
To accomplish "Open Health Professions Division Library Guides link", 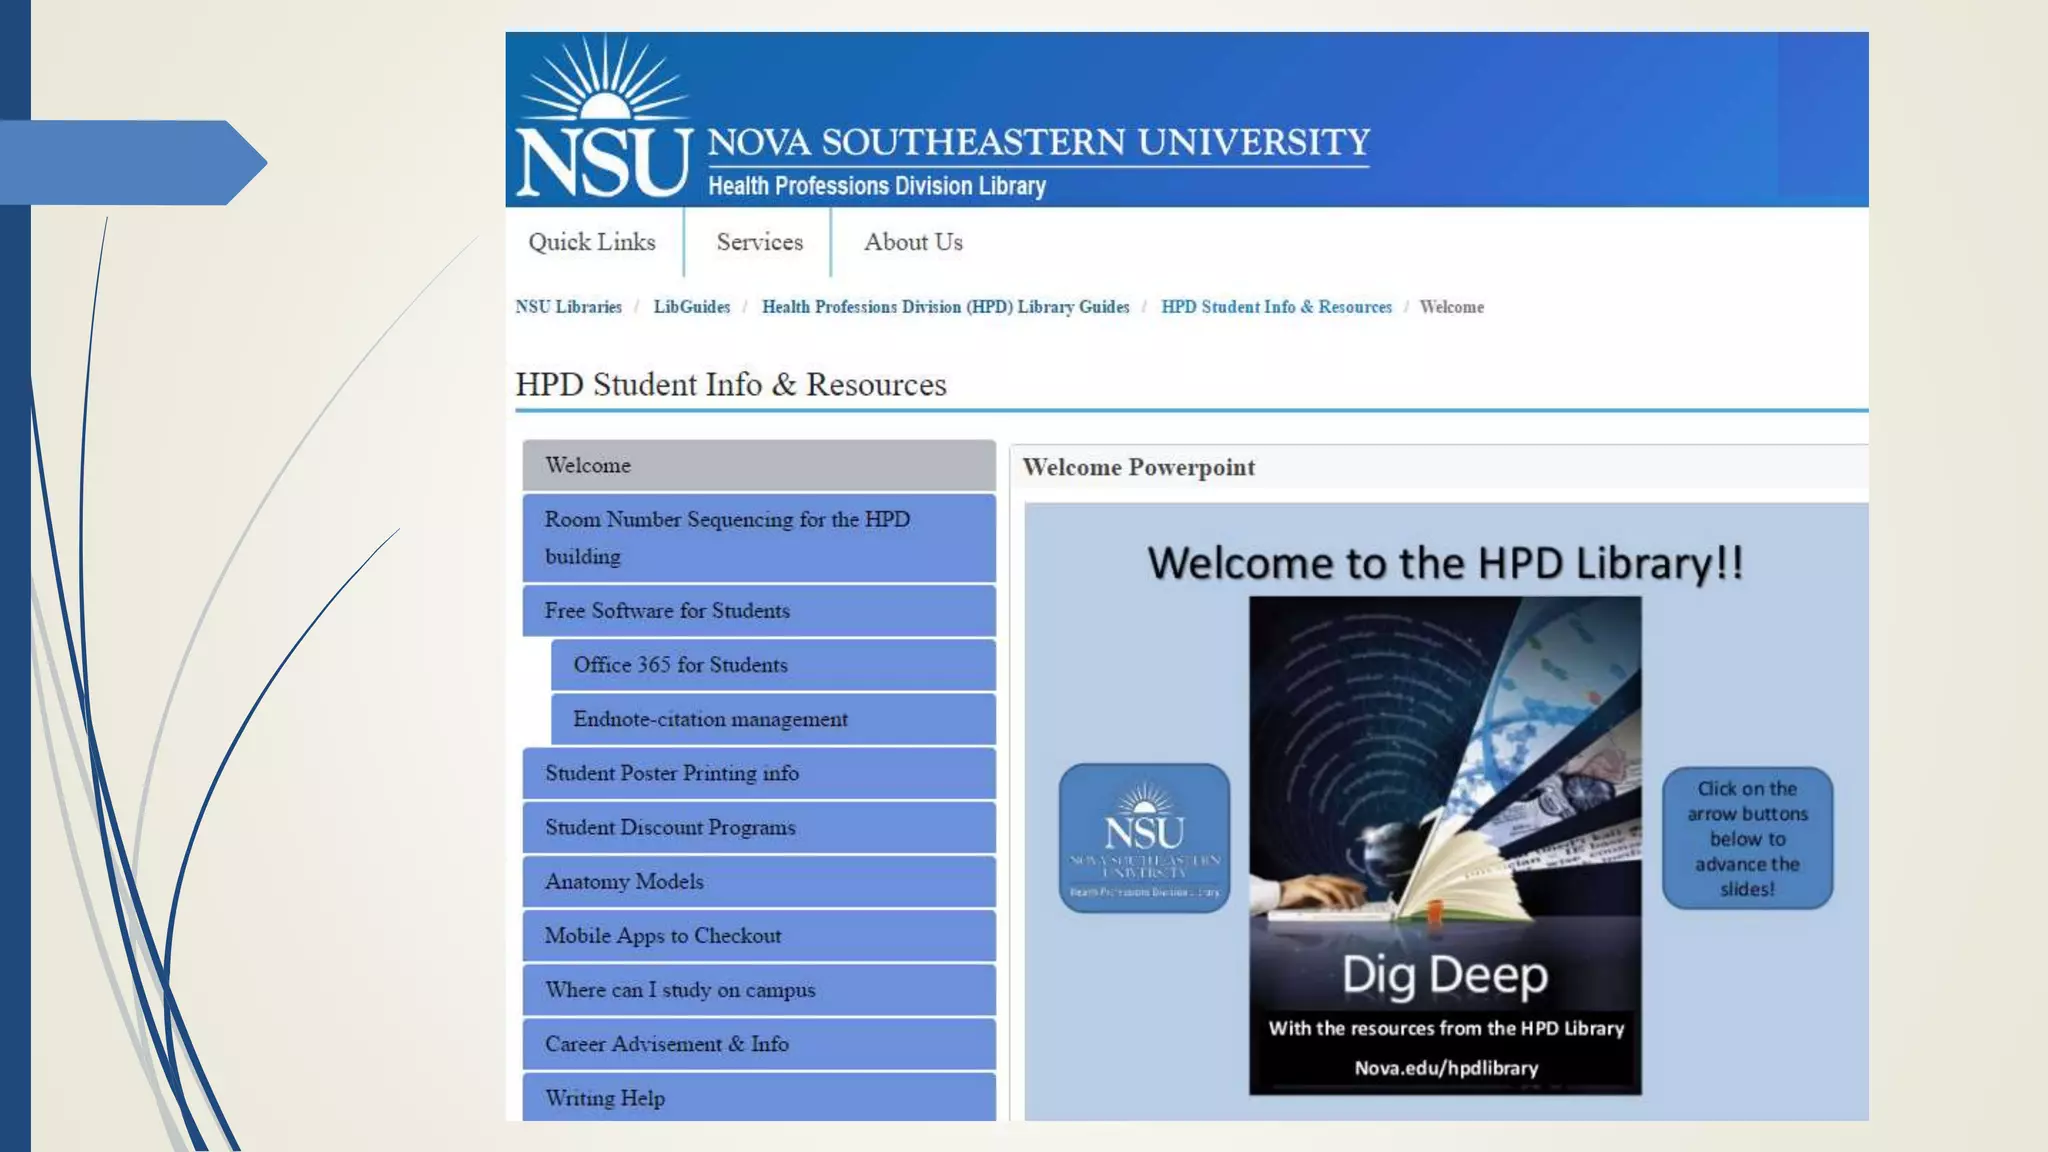I will click(x=945, y=307).
